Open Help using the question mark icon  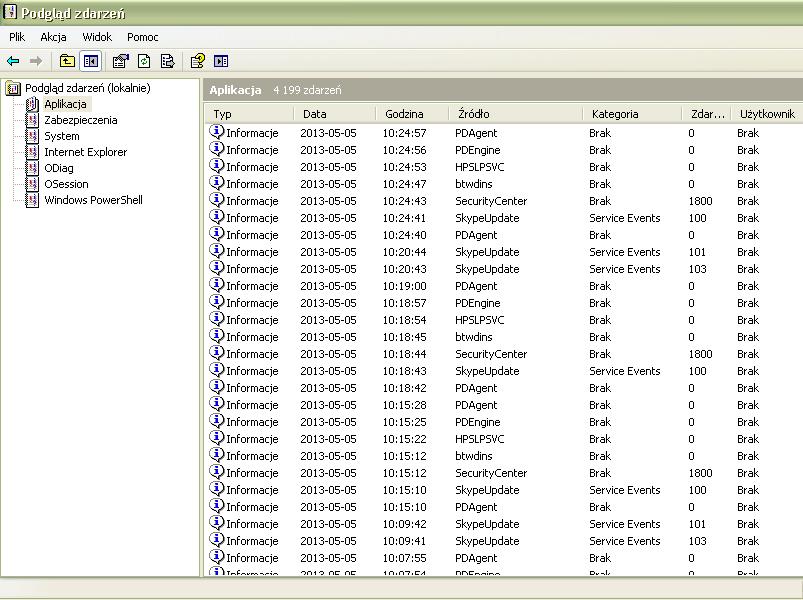click(198, 61)
